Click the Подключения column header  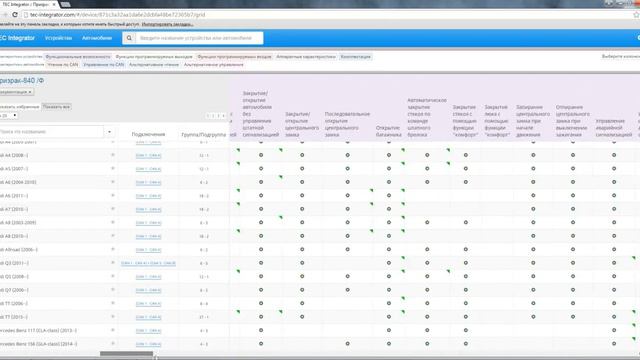click(x=148, y=134)
